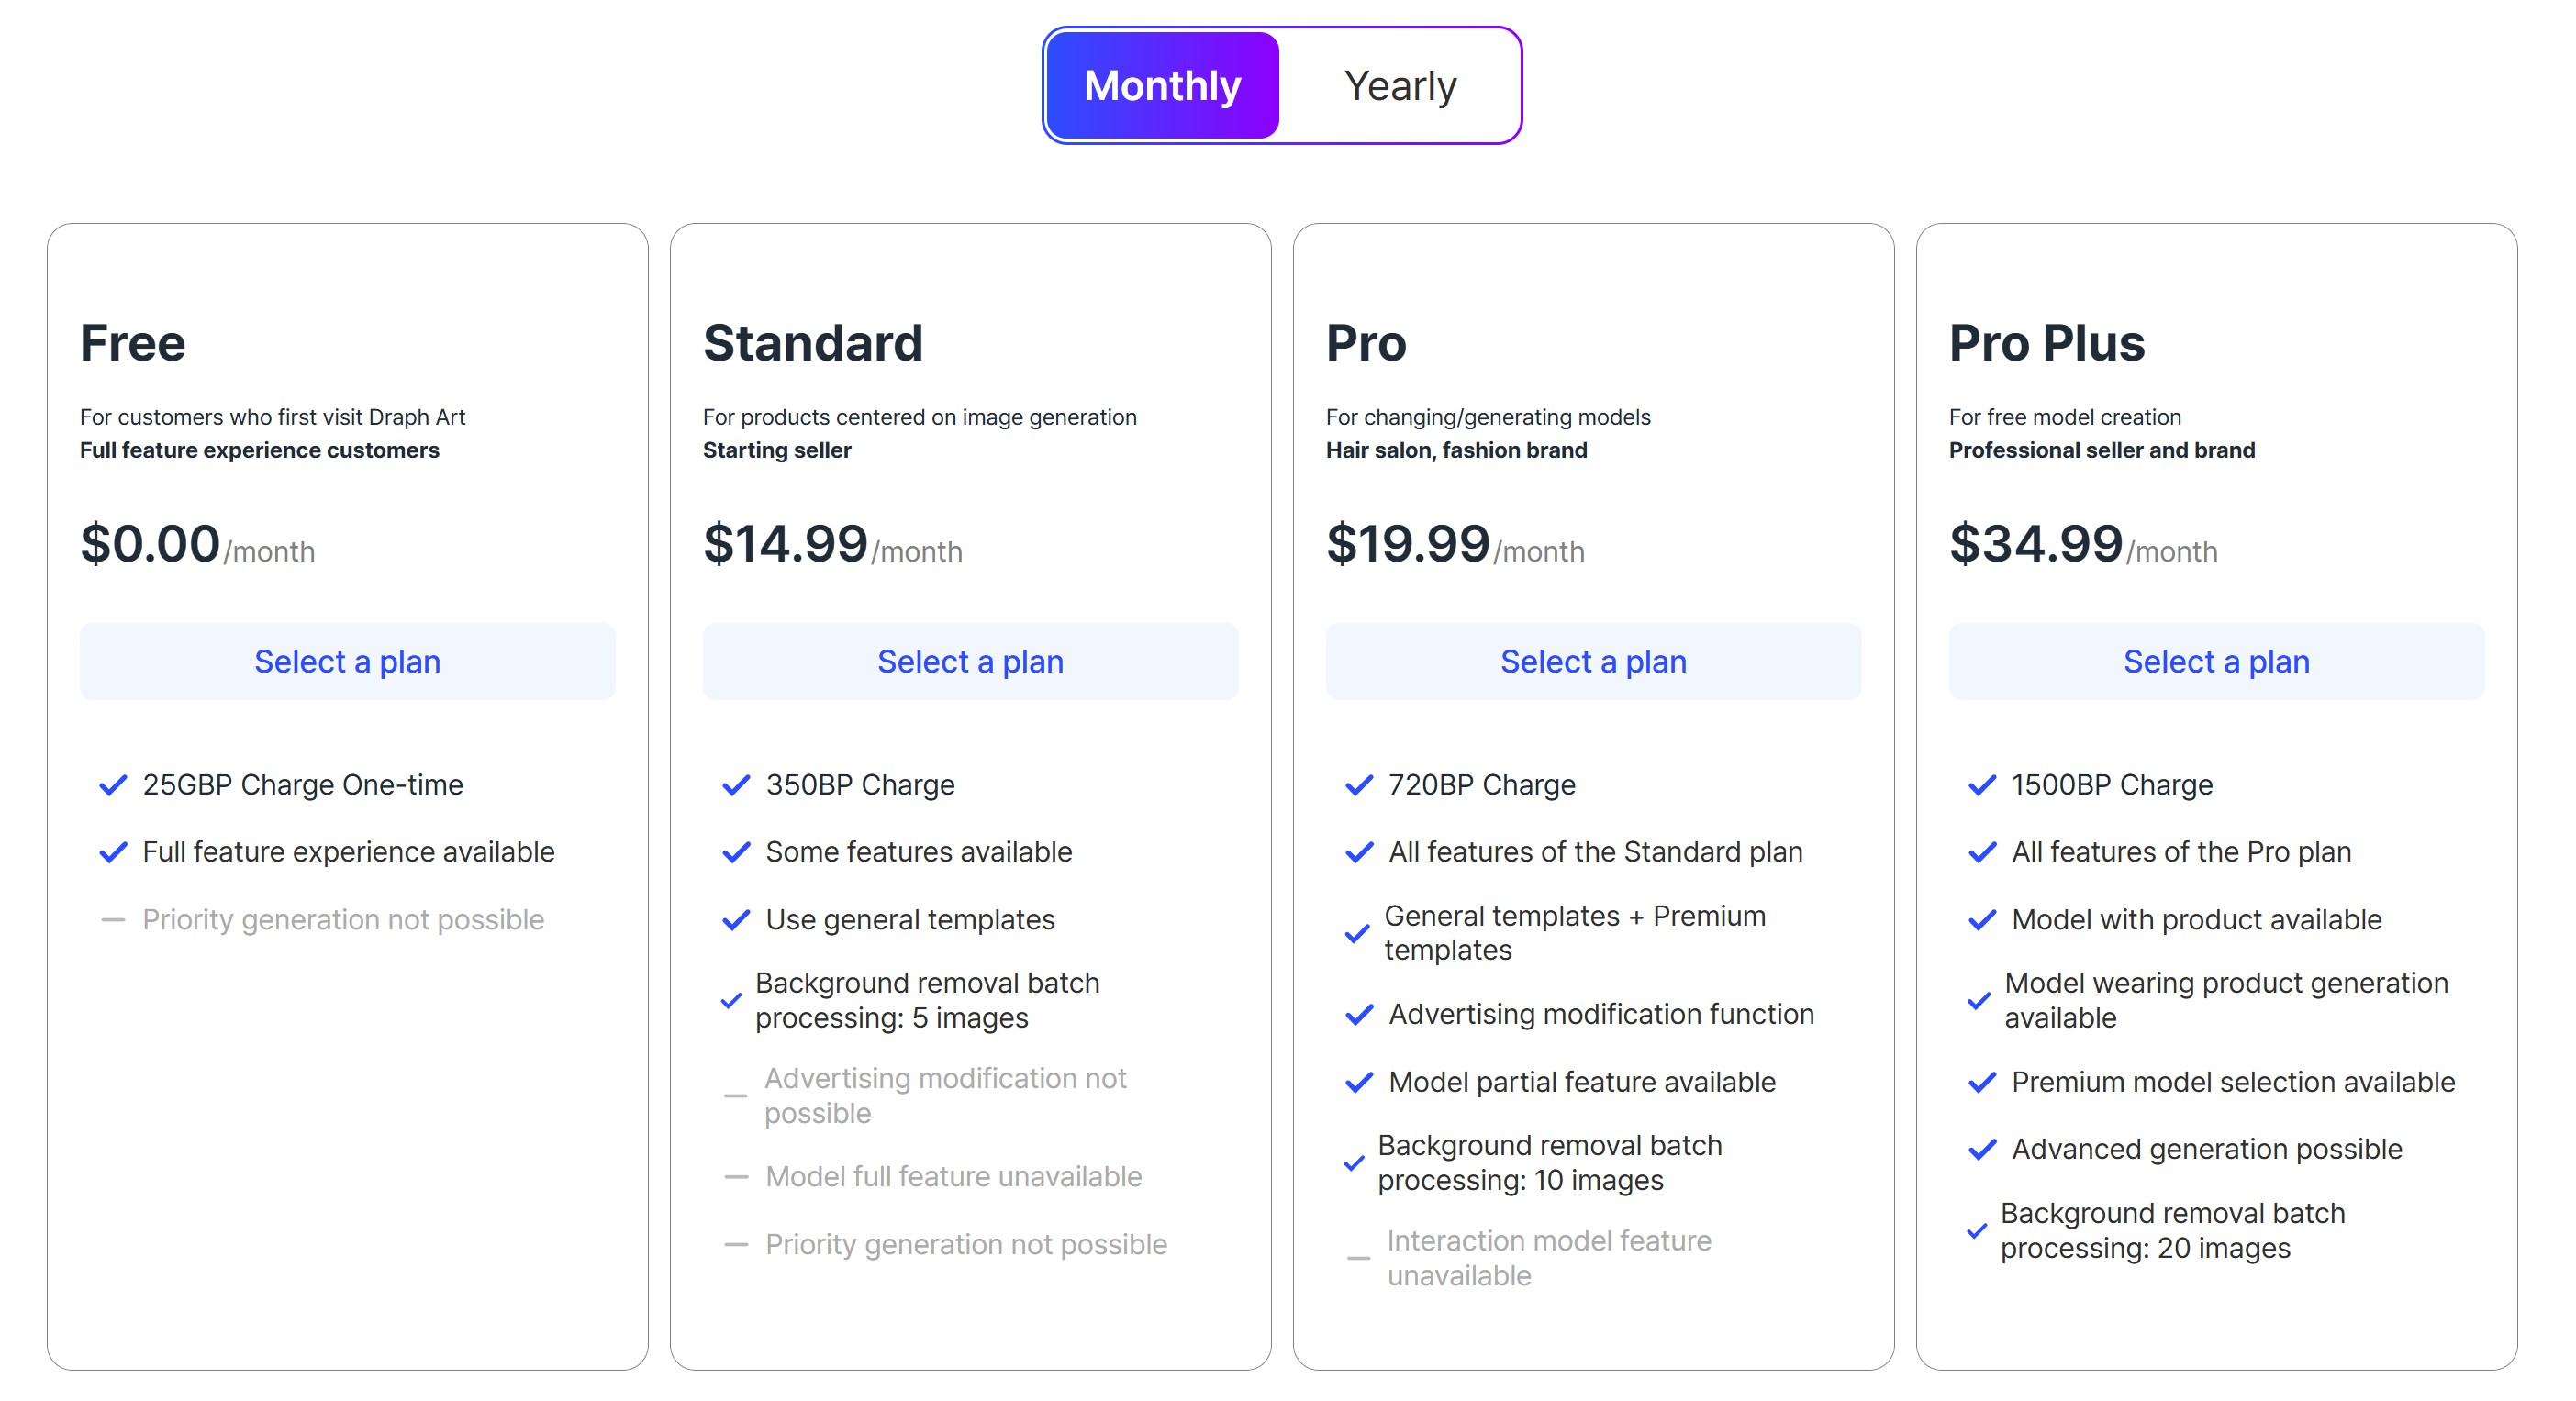2576x1401 pixels.
Task: Select the Pro Plus plan button
Action: (2216, 661)
